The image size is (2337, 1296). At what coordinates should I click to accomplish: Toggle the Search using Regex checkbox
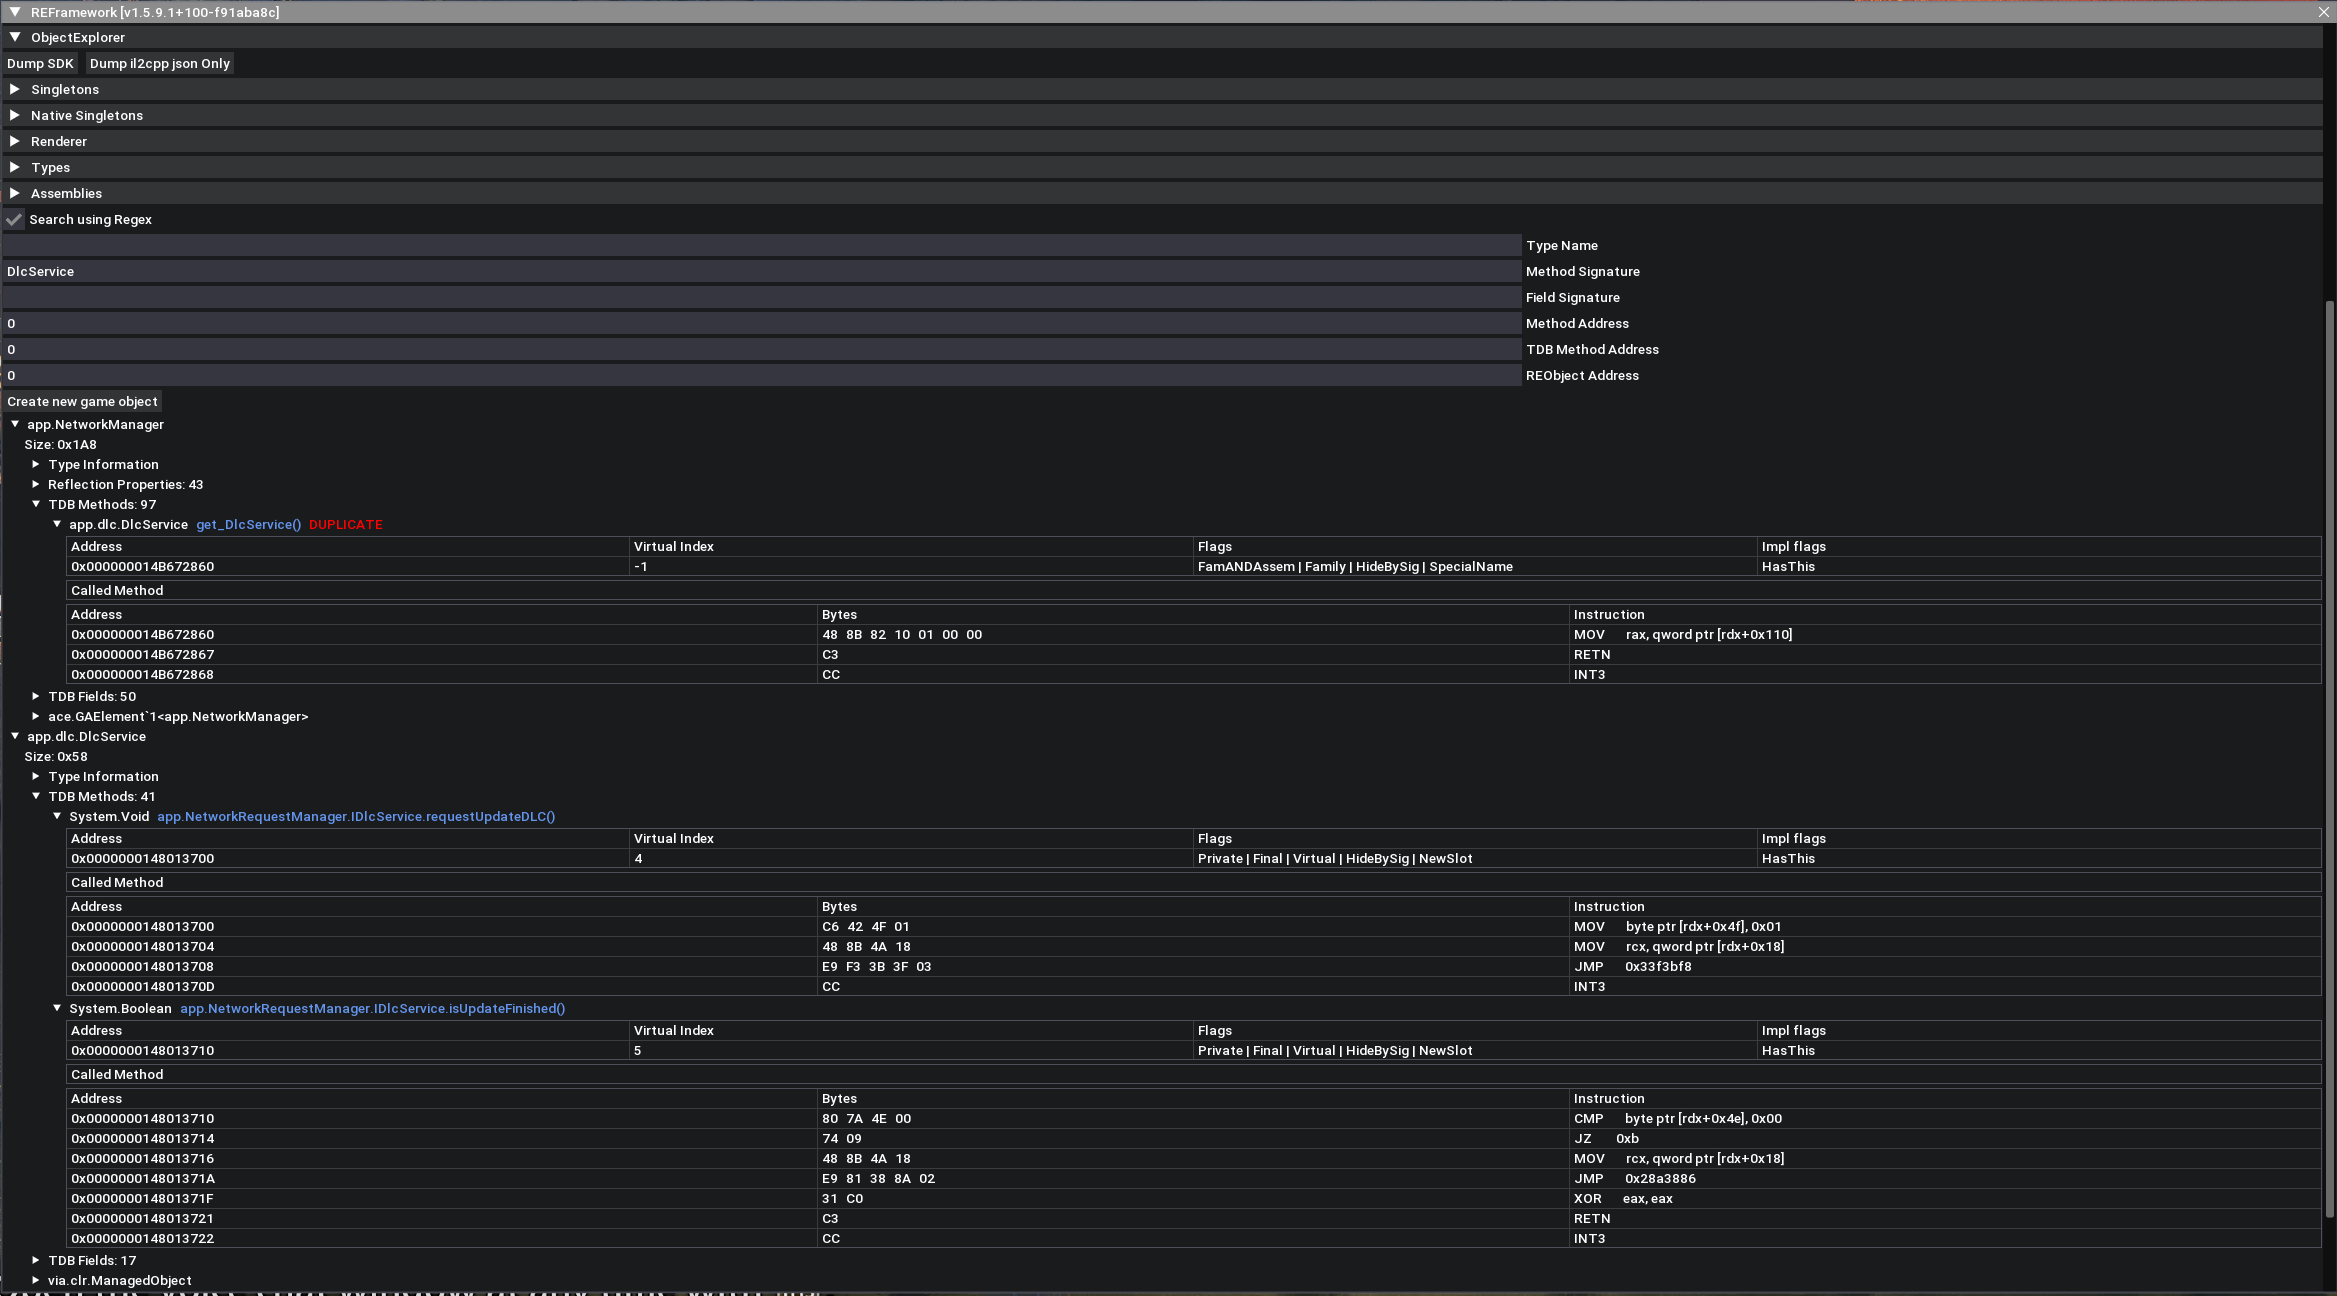coord(14,219)
